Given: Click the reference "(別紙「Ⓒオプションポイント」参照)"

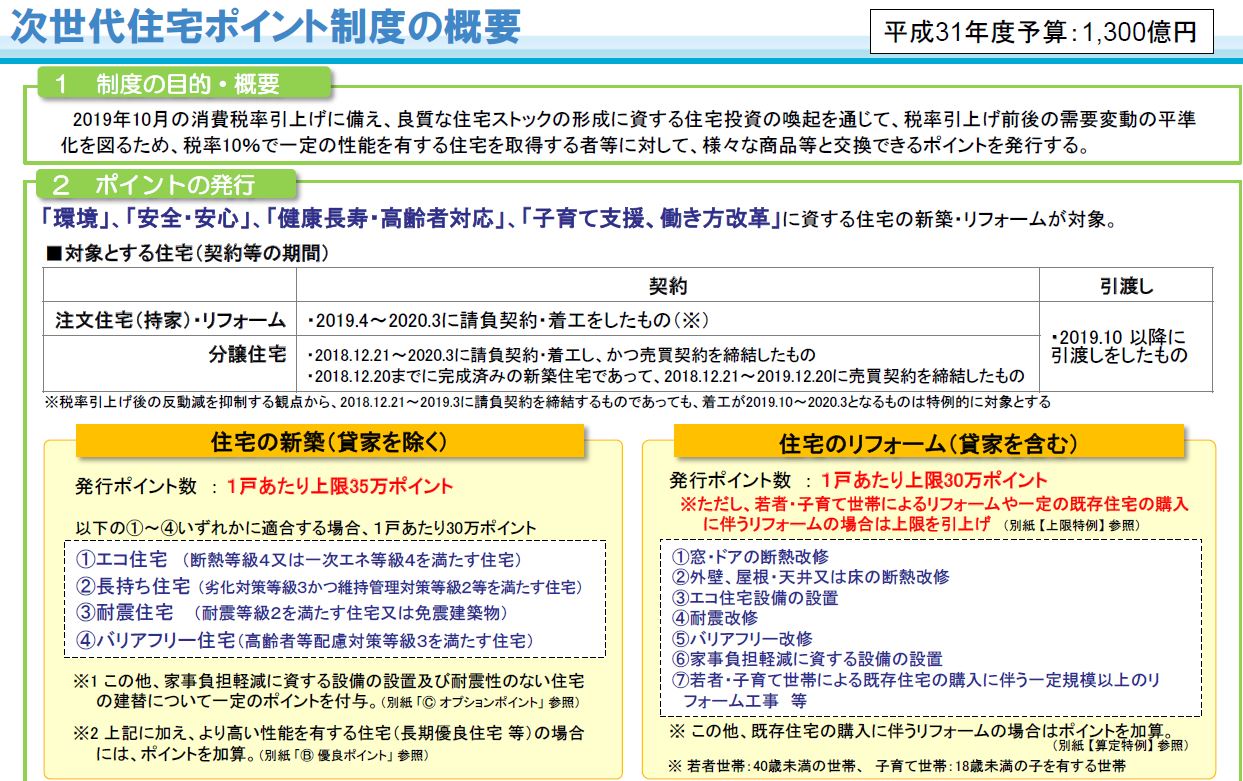Looking at the screenshot, I should (x=483, y=703).
